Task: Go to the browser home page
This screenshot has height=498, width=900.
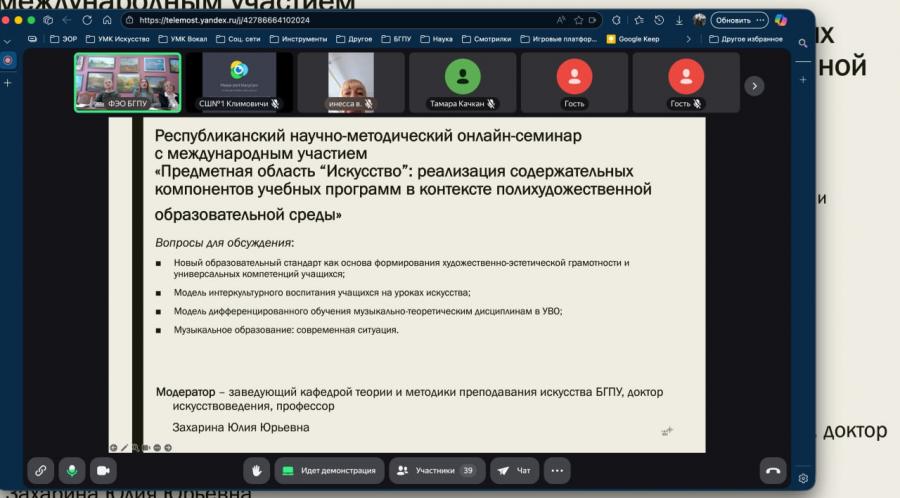Action: (107, 20)
